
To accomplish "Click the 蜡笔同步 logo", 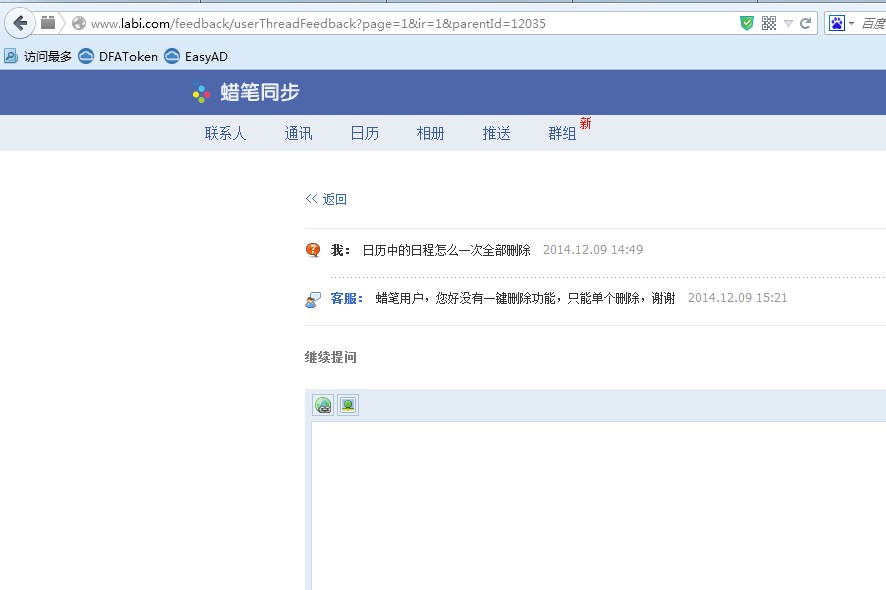I will click(x=246, y=92).
